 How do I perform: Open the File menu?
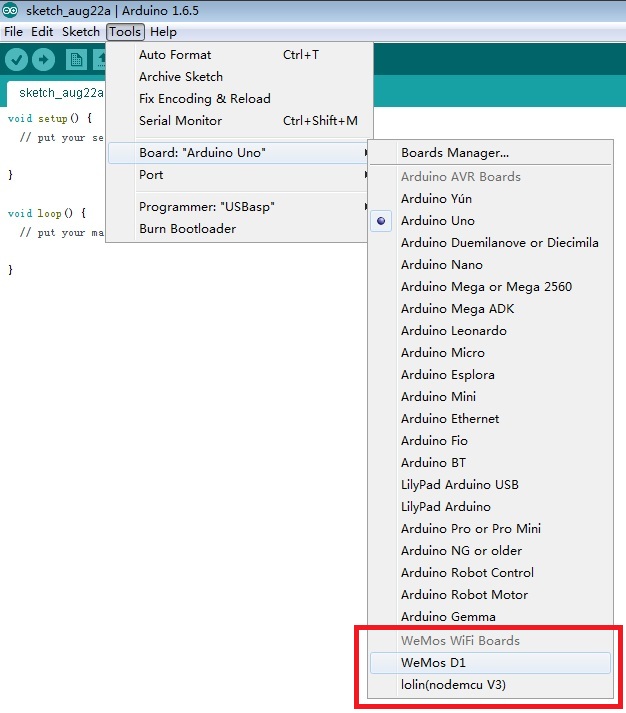click(13, 32)
